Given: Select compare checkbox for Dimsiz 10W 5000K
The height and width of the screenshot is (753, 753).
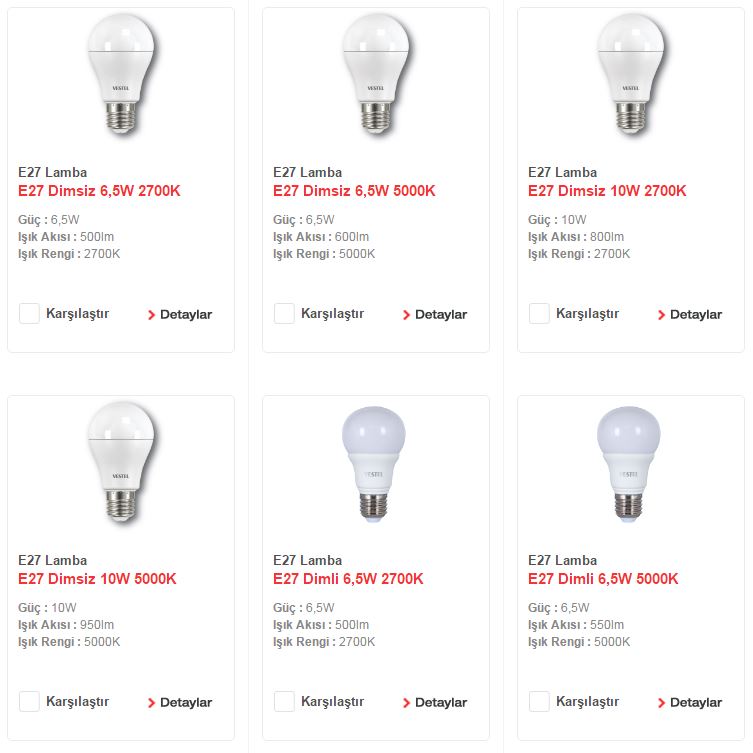Looking at the screenshot, I should (x=29, y=702).
